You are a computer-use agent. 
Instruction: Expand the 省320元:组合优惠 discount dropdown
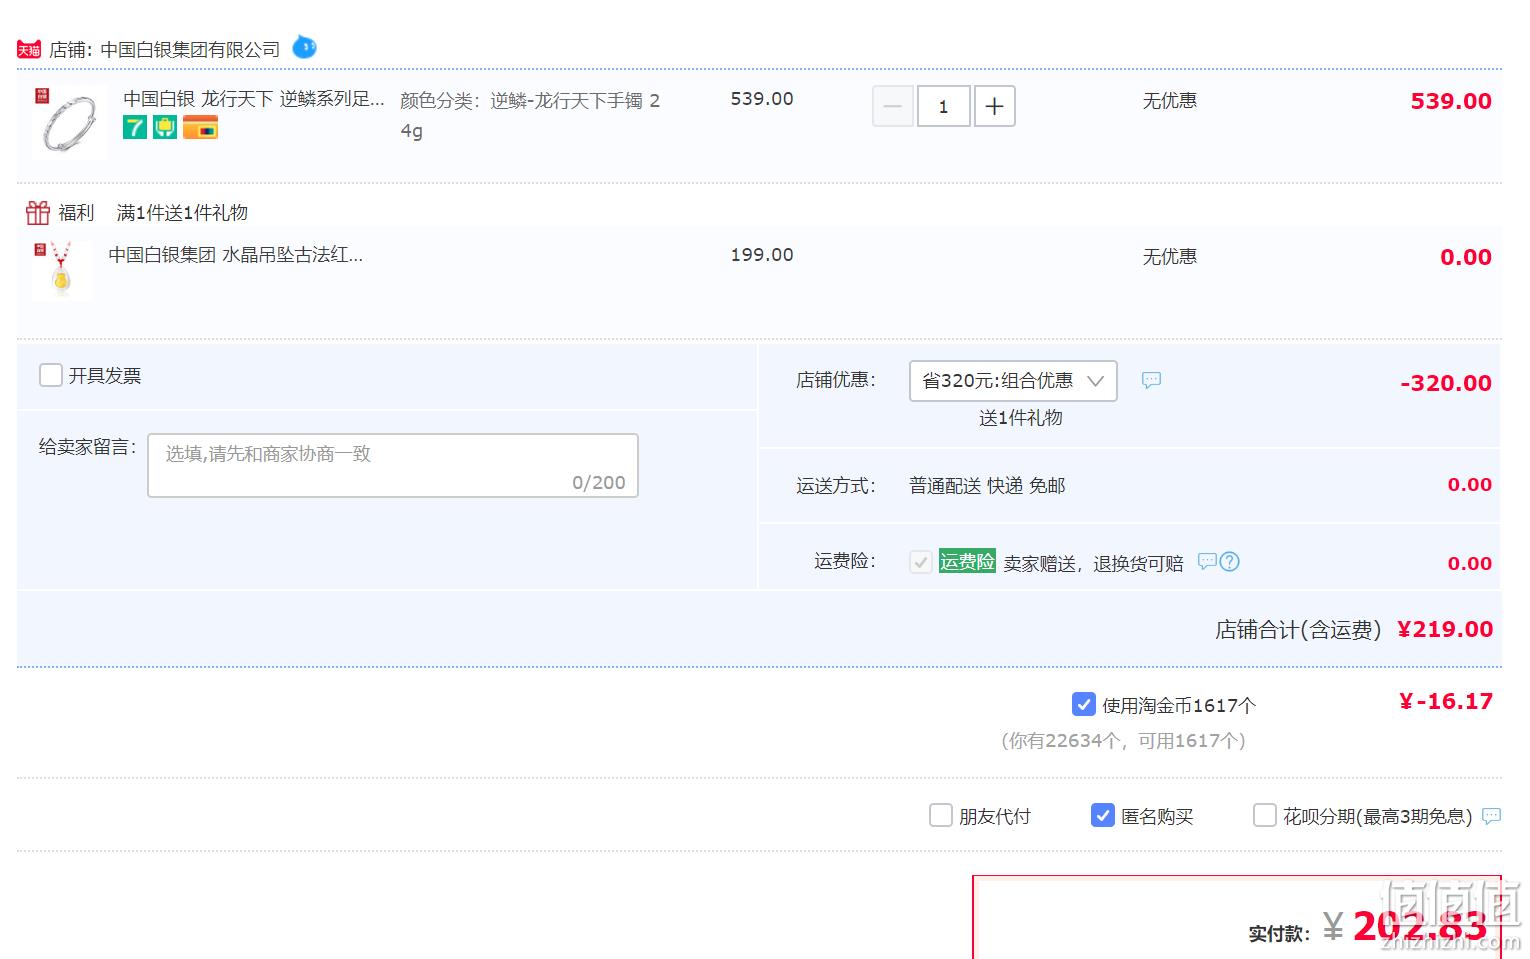tap(1013, 381)
